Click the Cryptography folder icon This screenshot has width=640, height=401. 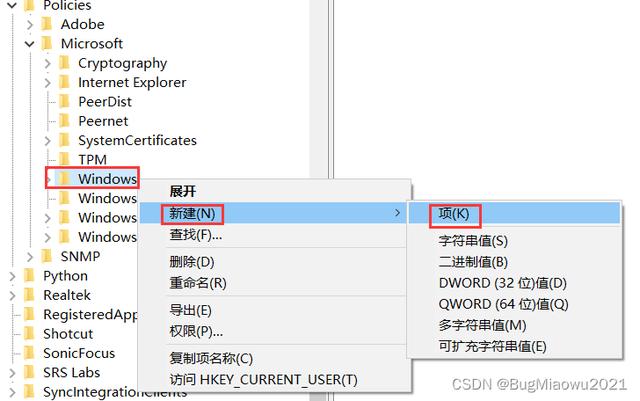point(64,63)
